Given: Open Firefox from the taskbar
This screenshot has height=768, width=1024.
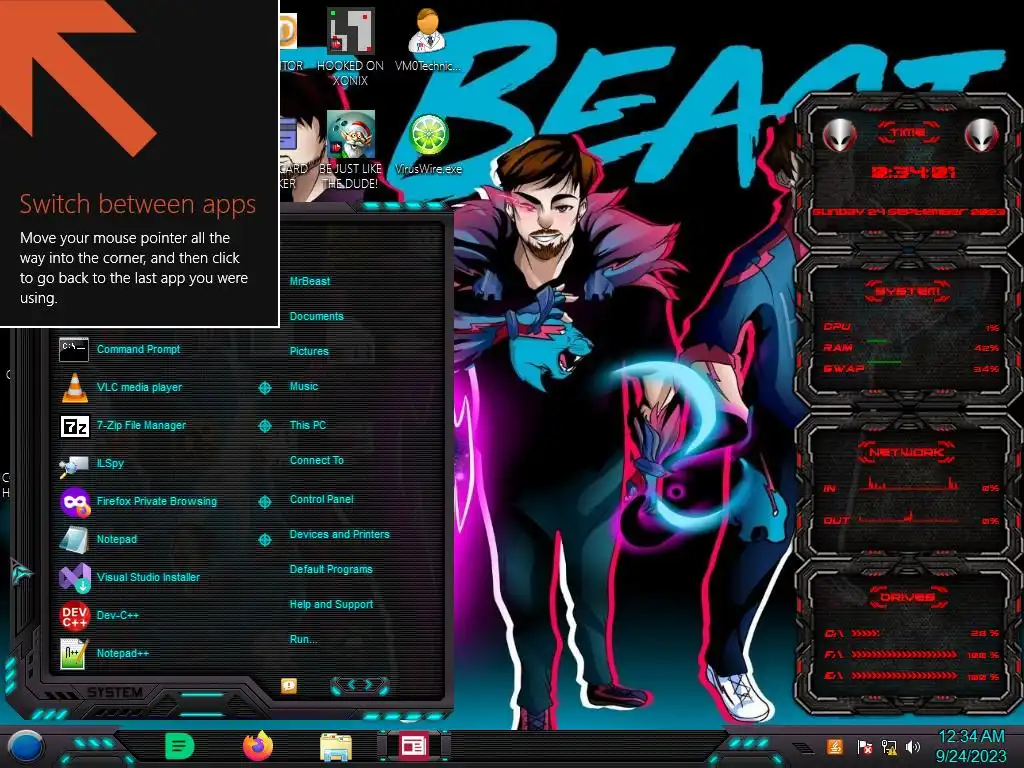Looking at the screenshot, I should (x=258, y=746).
